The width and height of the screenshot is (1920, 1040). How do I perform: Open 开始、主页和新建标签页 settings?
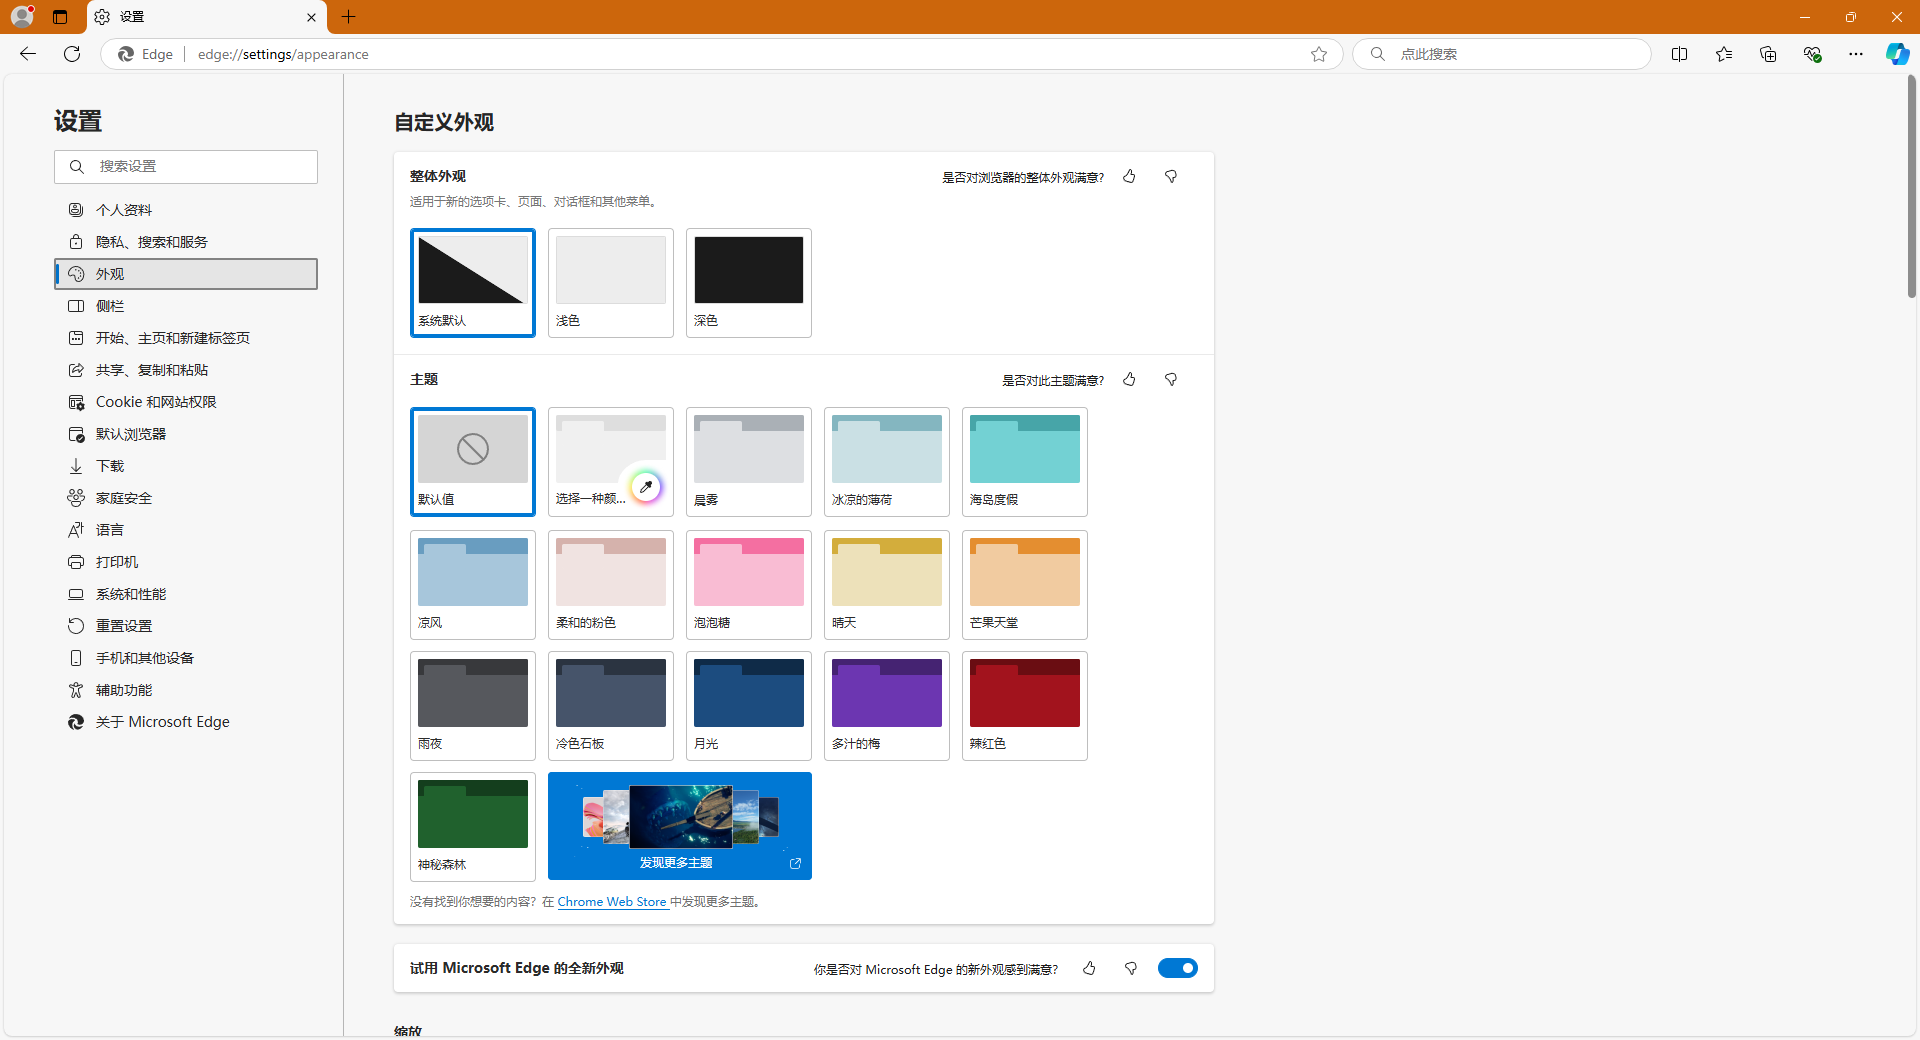(x=186, y=338)
